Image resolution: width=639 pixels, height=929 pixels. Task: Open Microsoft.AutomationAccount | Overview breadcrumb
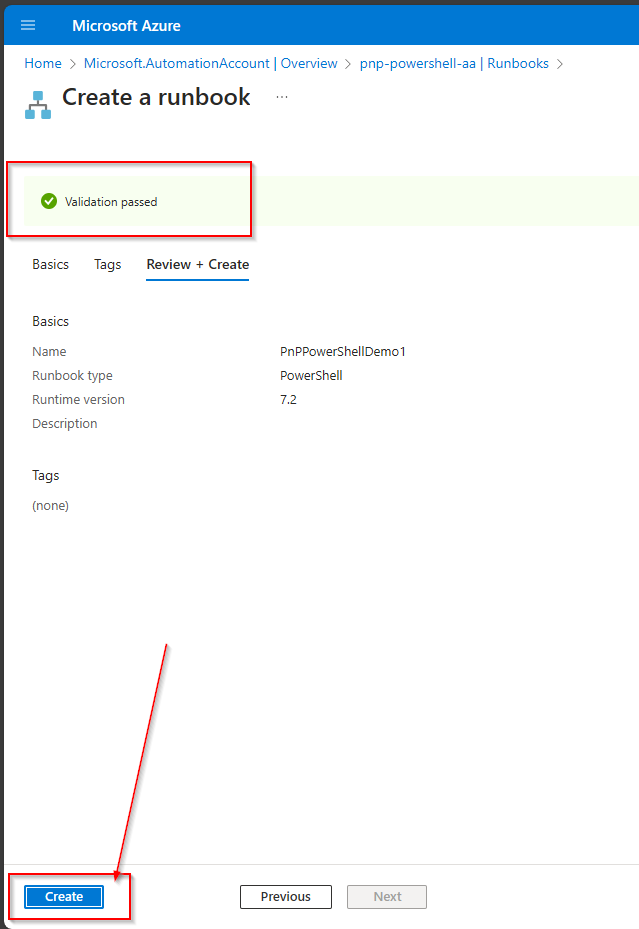[210, 63]
